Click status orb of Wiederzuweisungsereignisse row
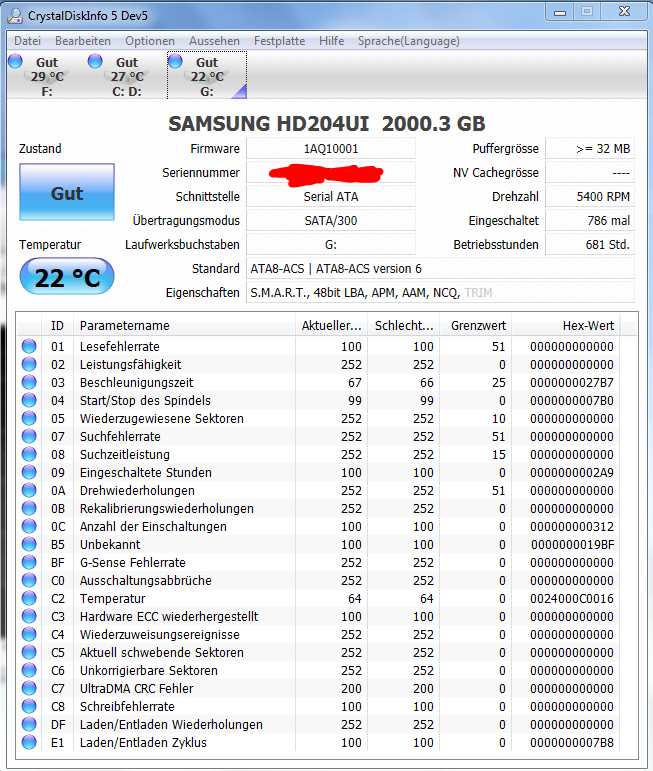Viewport: 653px width, 771px height. (29, 634)
